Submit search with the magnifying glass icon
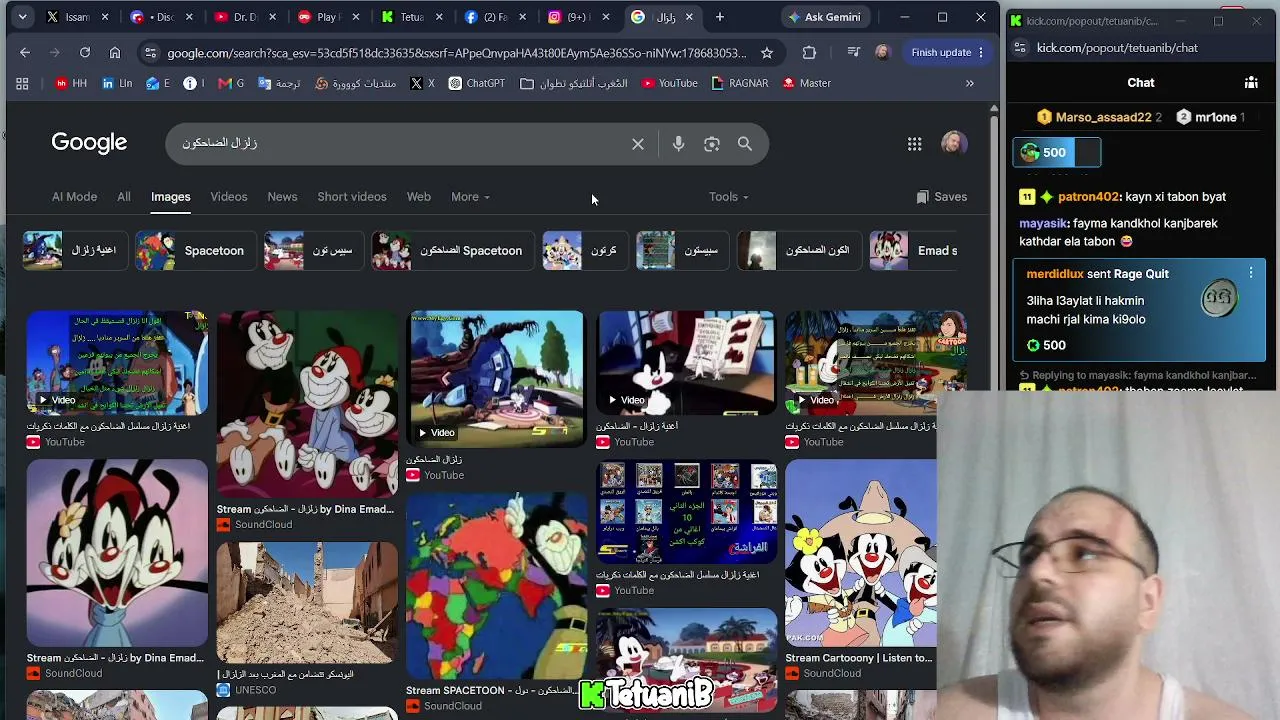 (745, 144)
